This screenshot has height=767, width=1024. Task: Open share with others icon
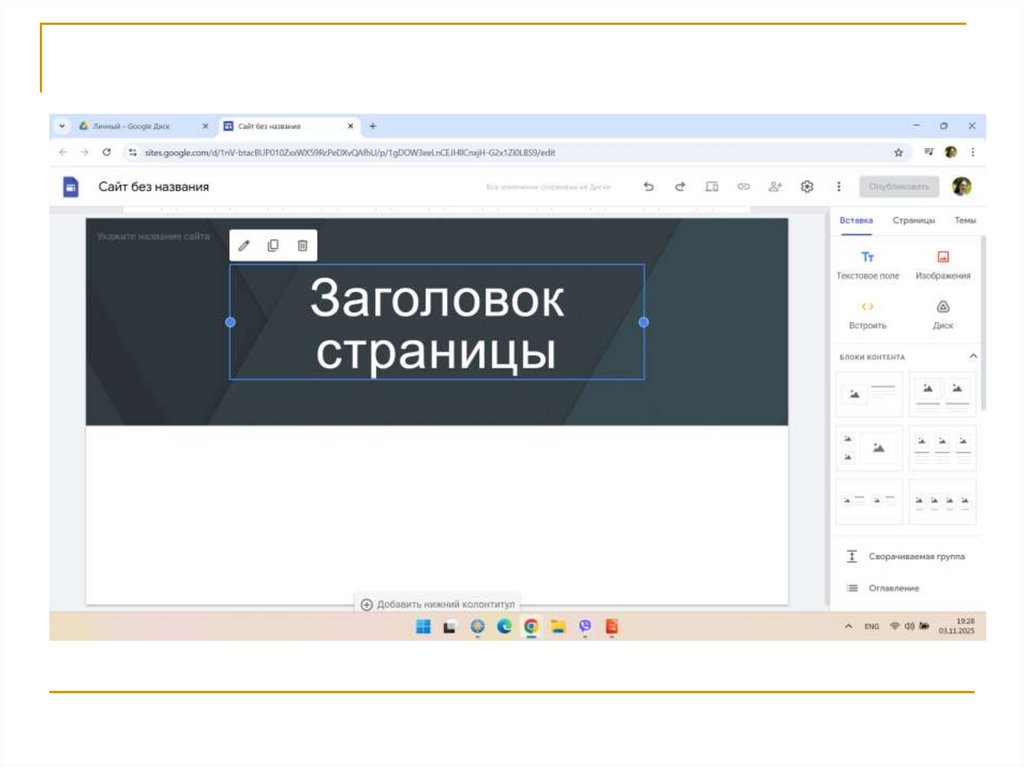point(775,187)
